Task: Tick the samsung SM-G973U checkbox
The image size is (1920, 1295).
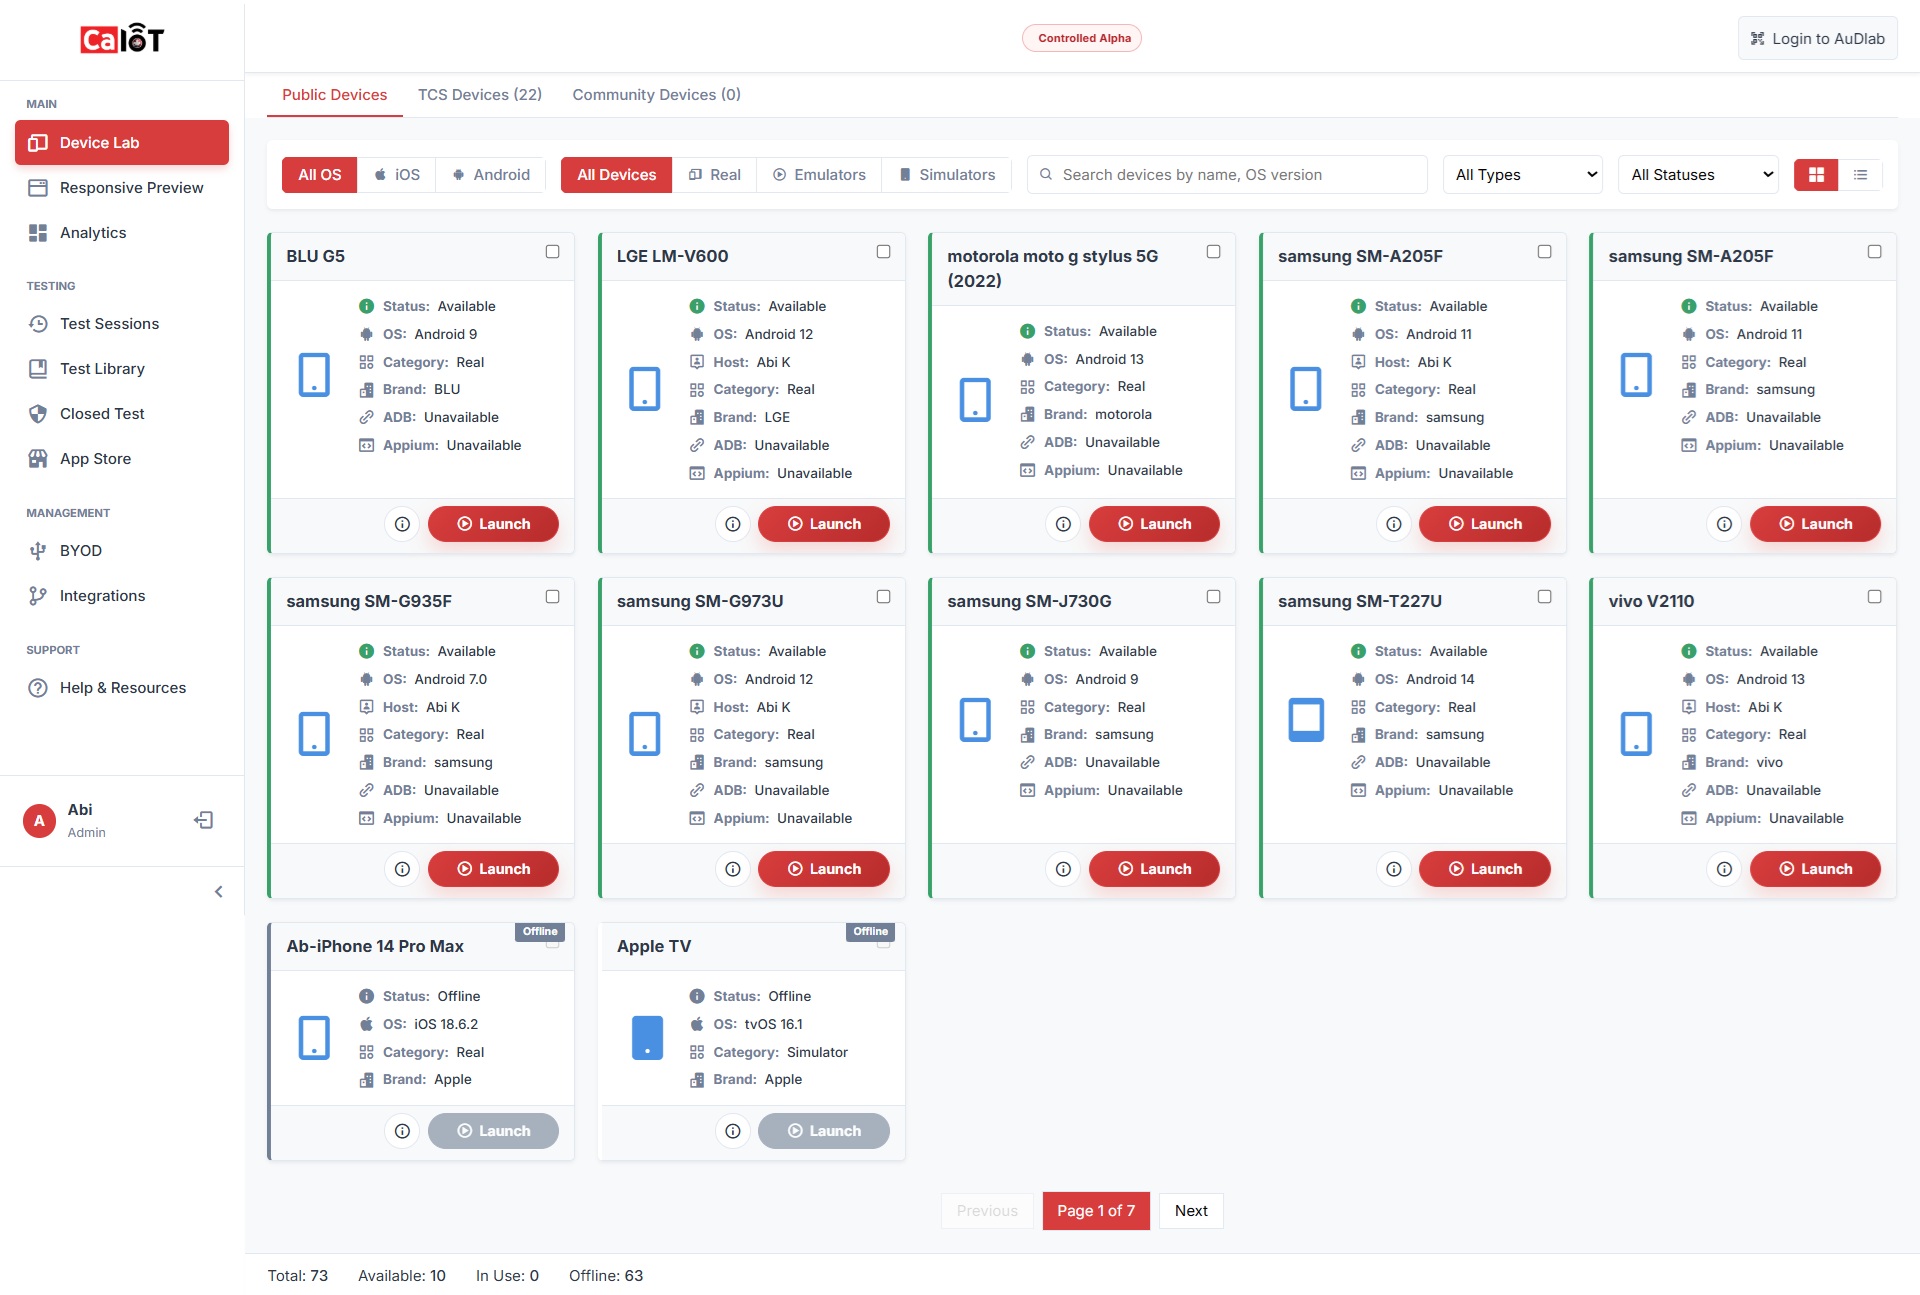Action: 883,597
